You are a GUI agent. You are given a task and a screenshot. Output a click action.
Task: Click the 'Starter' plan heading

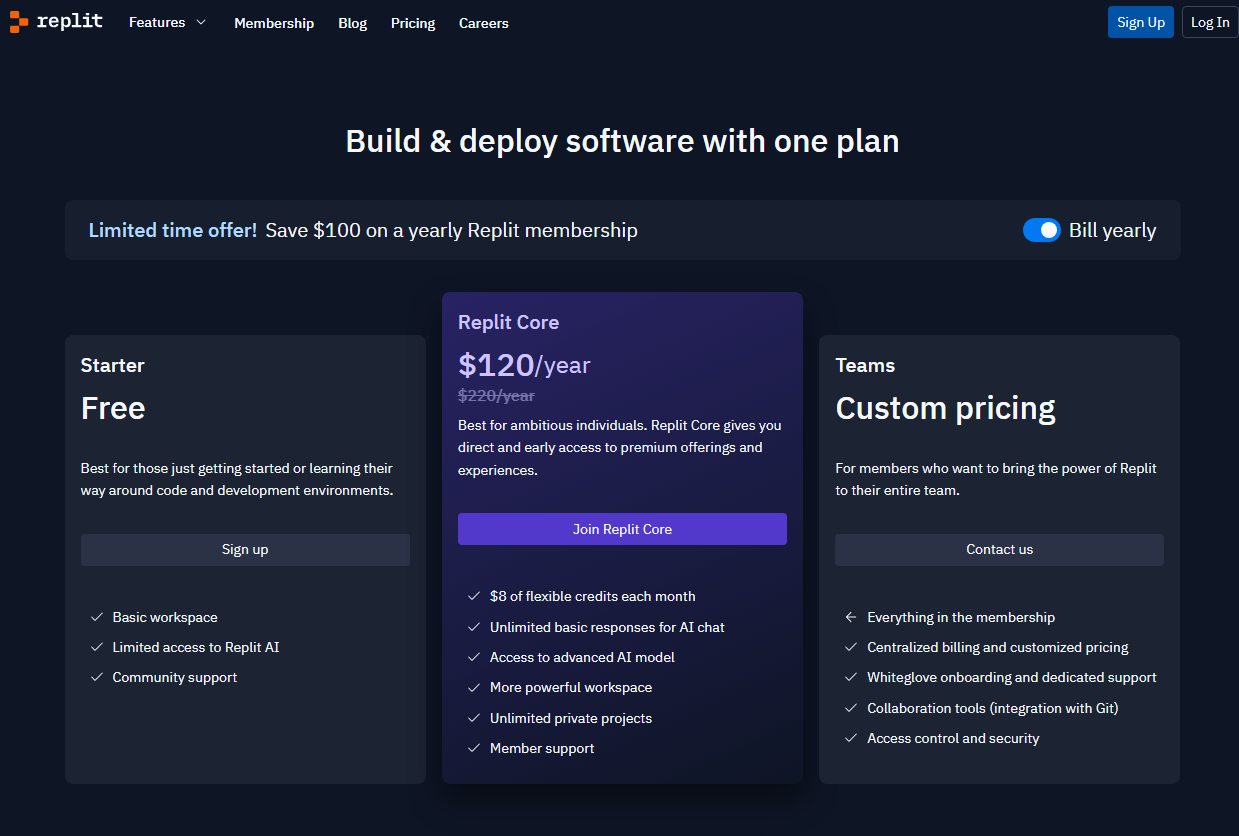click(x=112, y=365)
